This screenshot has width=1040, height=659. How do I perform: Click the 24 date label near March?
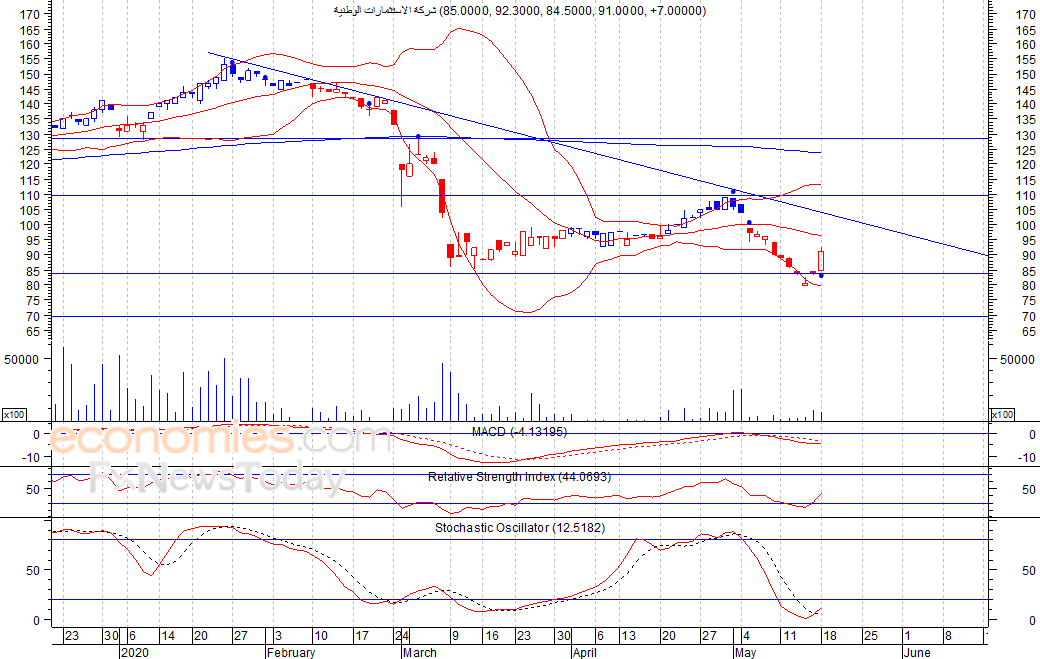403,636
